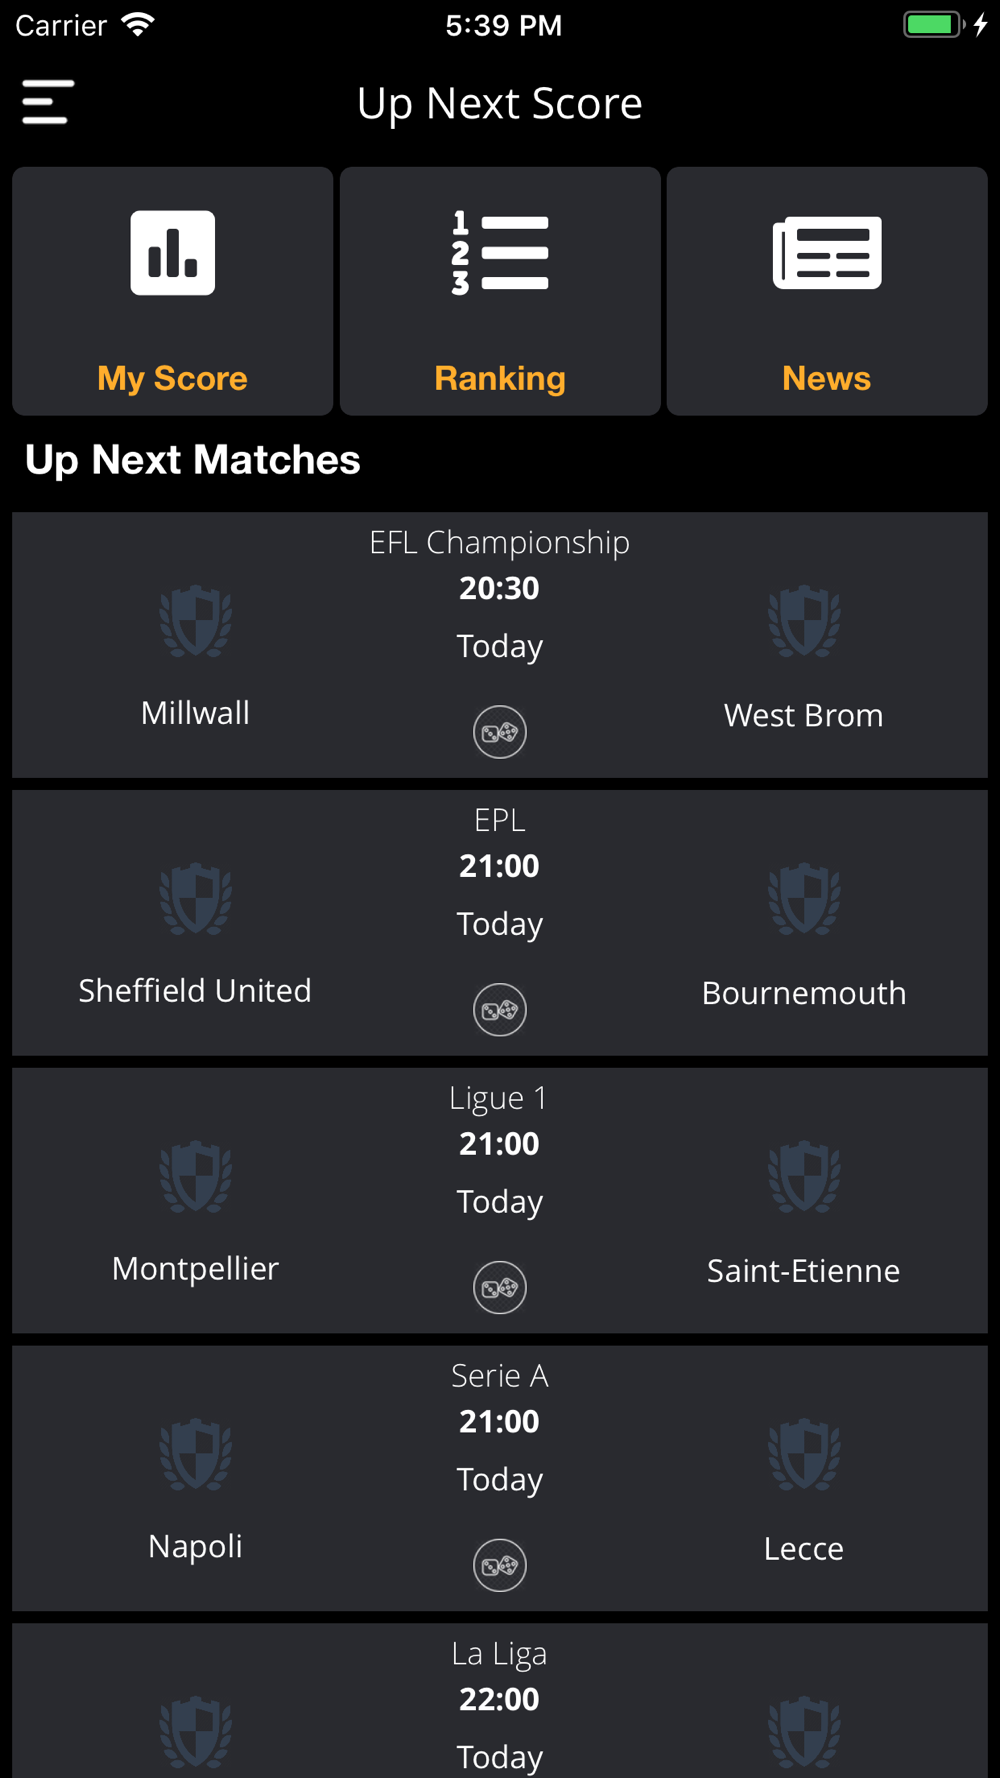Screen dimensions: 1000x1778
Task: Select the West Brom team crest
Action: coord(804,621)
